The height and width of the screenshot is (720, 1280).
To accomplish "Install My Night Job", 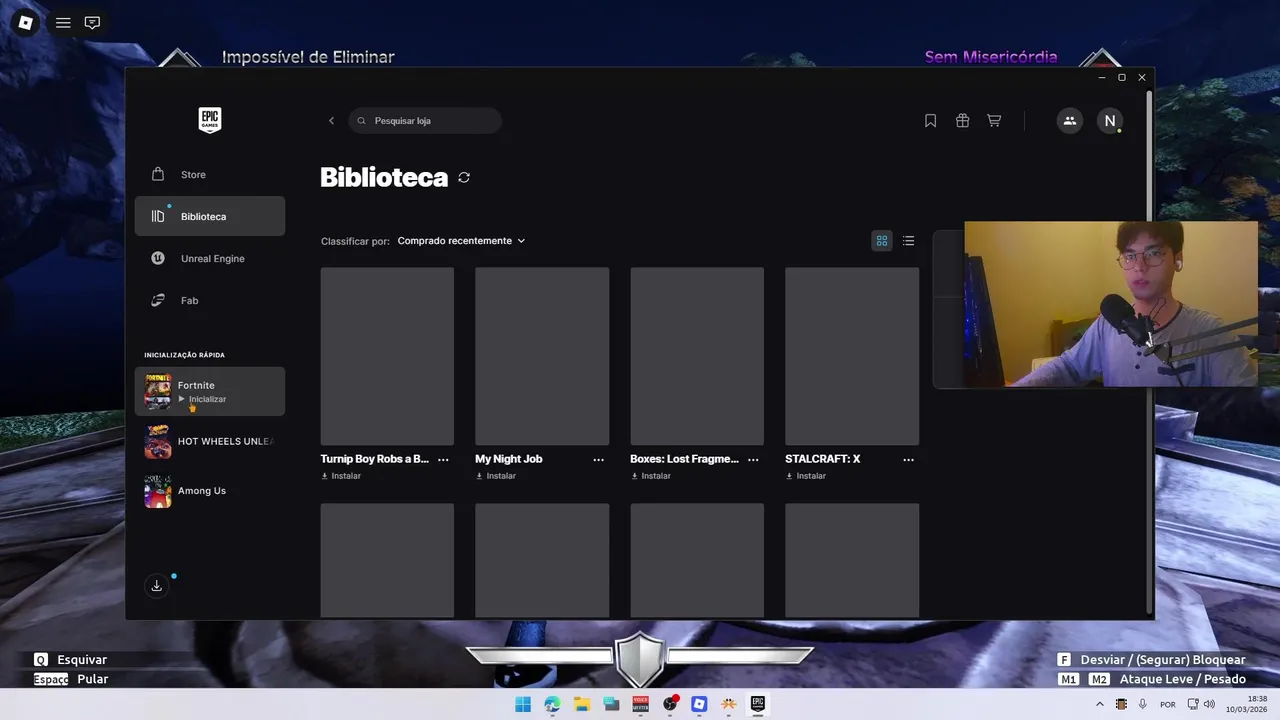I will click(x=496, y=476).
